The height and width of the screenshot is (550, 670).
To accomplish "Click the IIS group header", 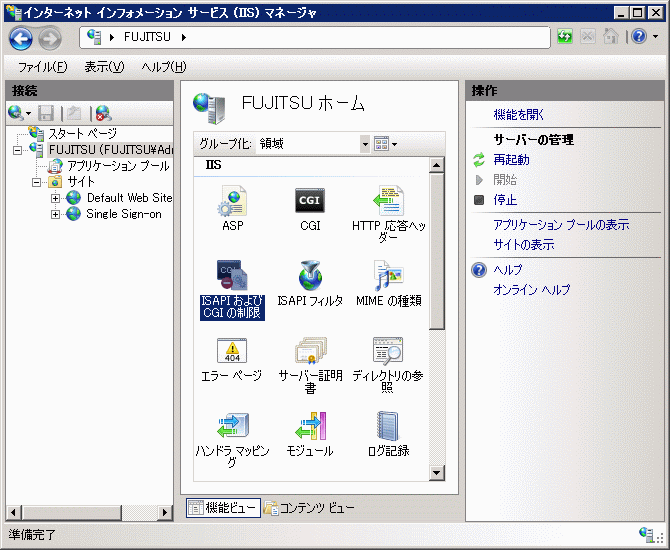I will [213, 165].
